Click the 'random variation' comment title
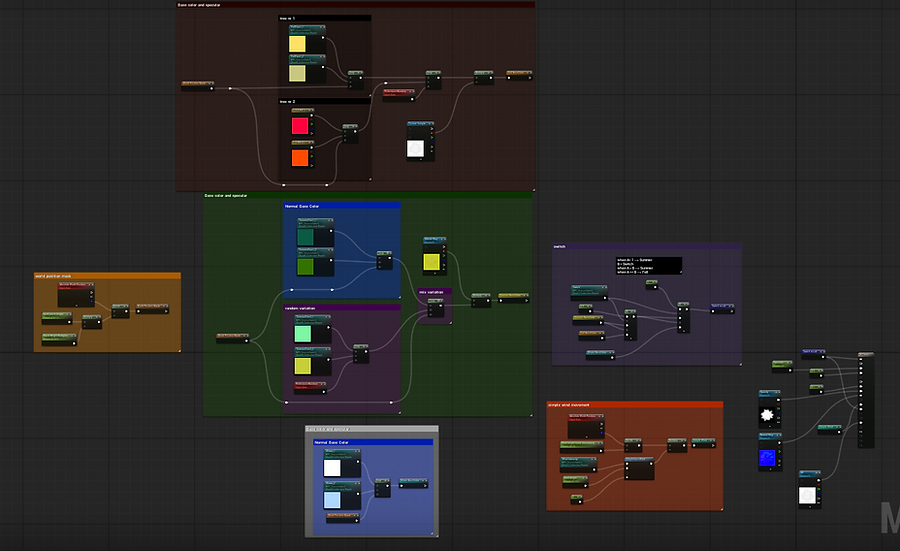900x551 pixels. 300,308
